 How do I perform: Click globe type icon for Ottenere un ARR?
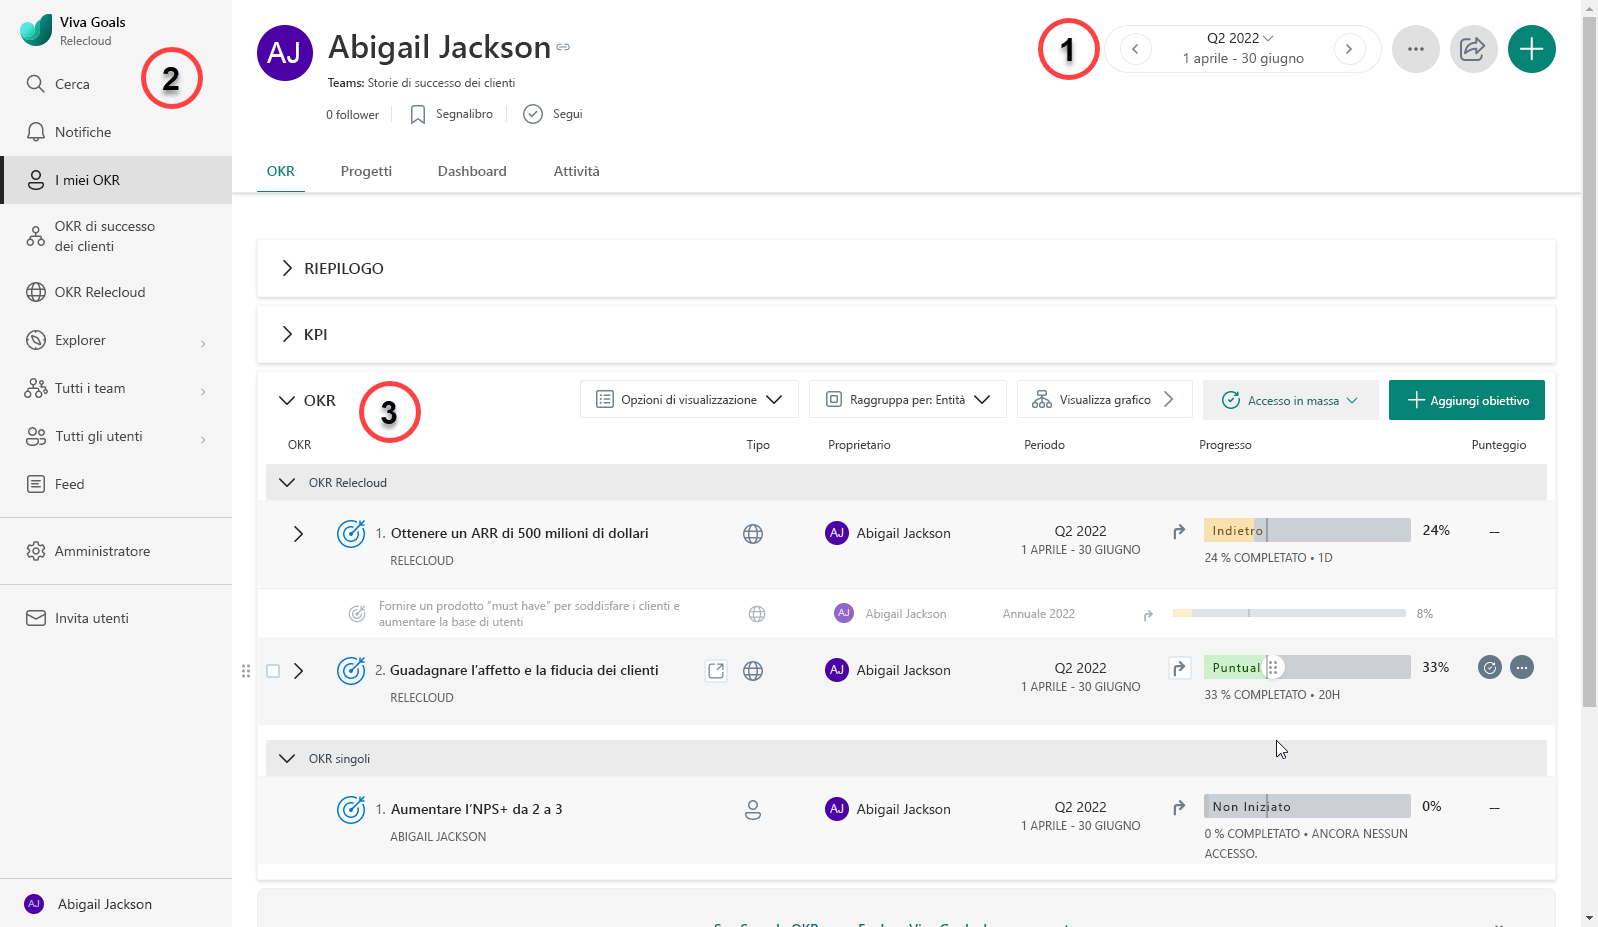pyautogui.click(x=753, y=534)
